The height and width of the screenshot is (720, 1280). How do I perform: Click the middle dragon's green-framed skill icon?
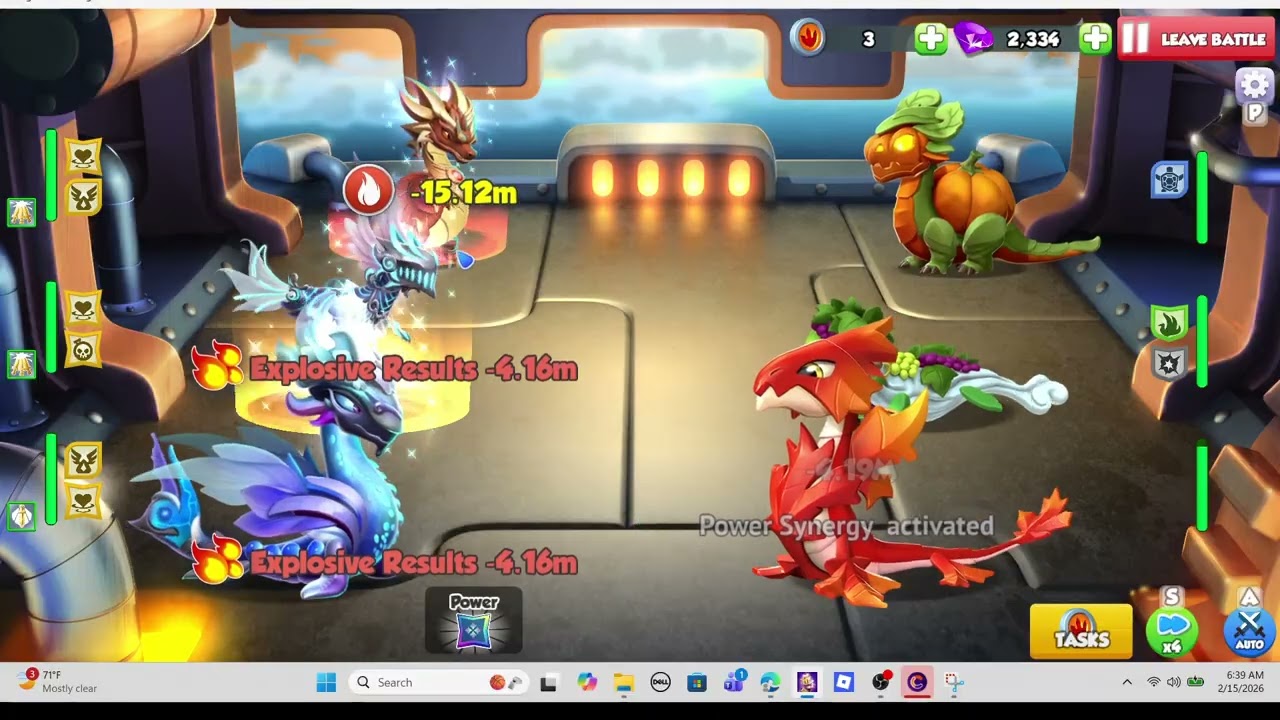(22, 364)
